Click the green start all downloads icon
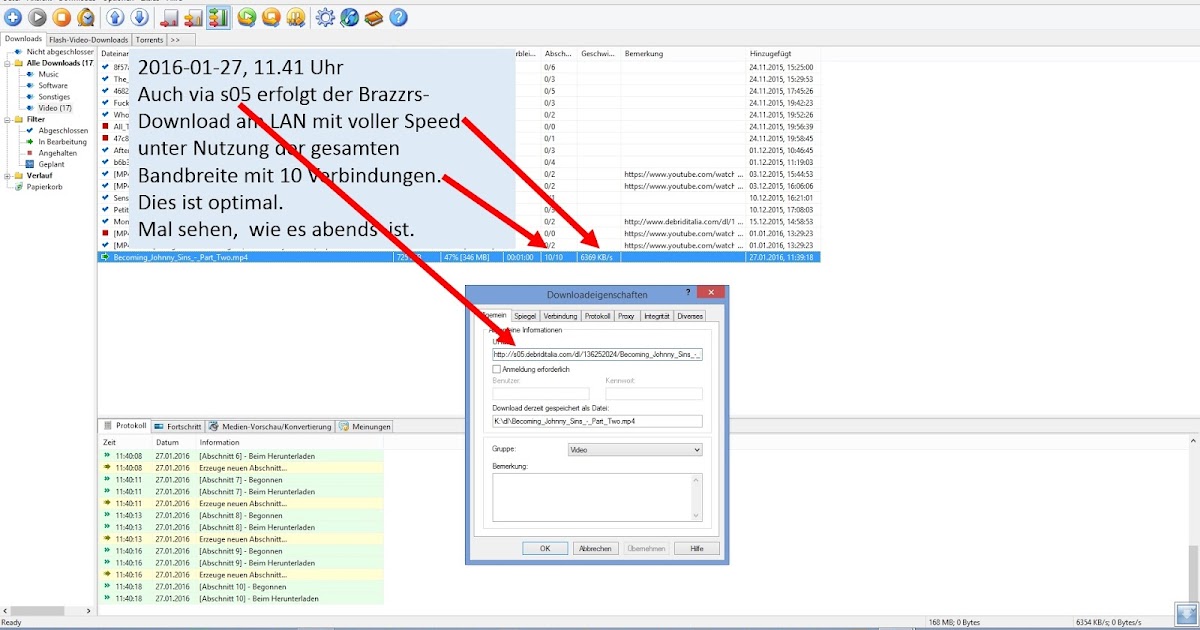The image size is (1200, 630). tap(246, 17)
